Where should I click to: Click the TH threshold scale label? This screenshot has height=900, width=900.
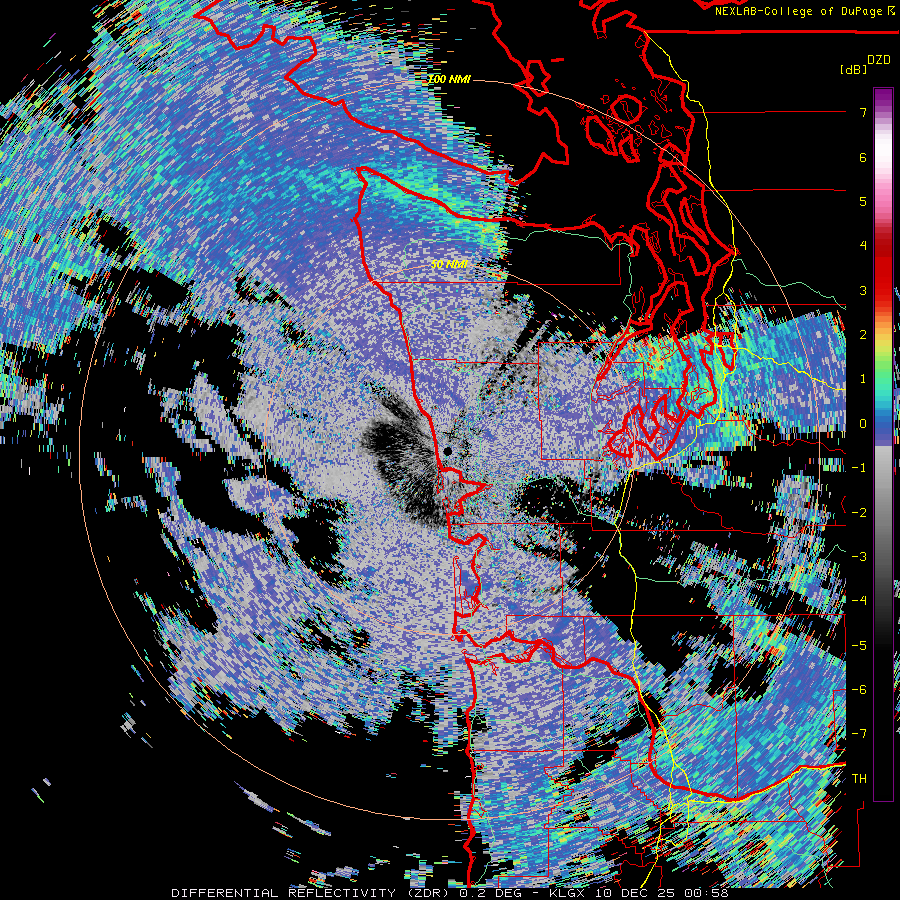click(859, 779)
